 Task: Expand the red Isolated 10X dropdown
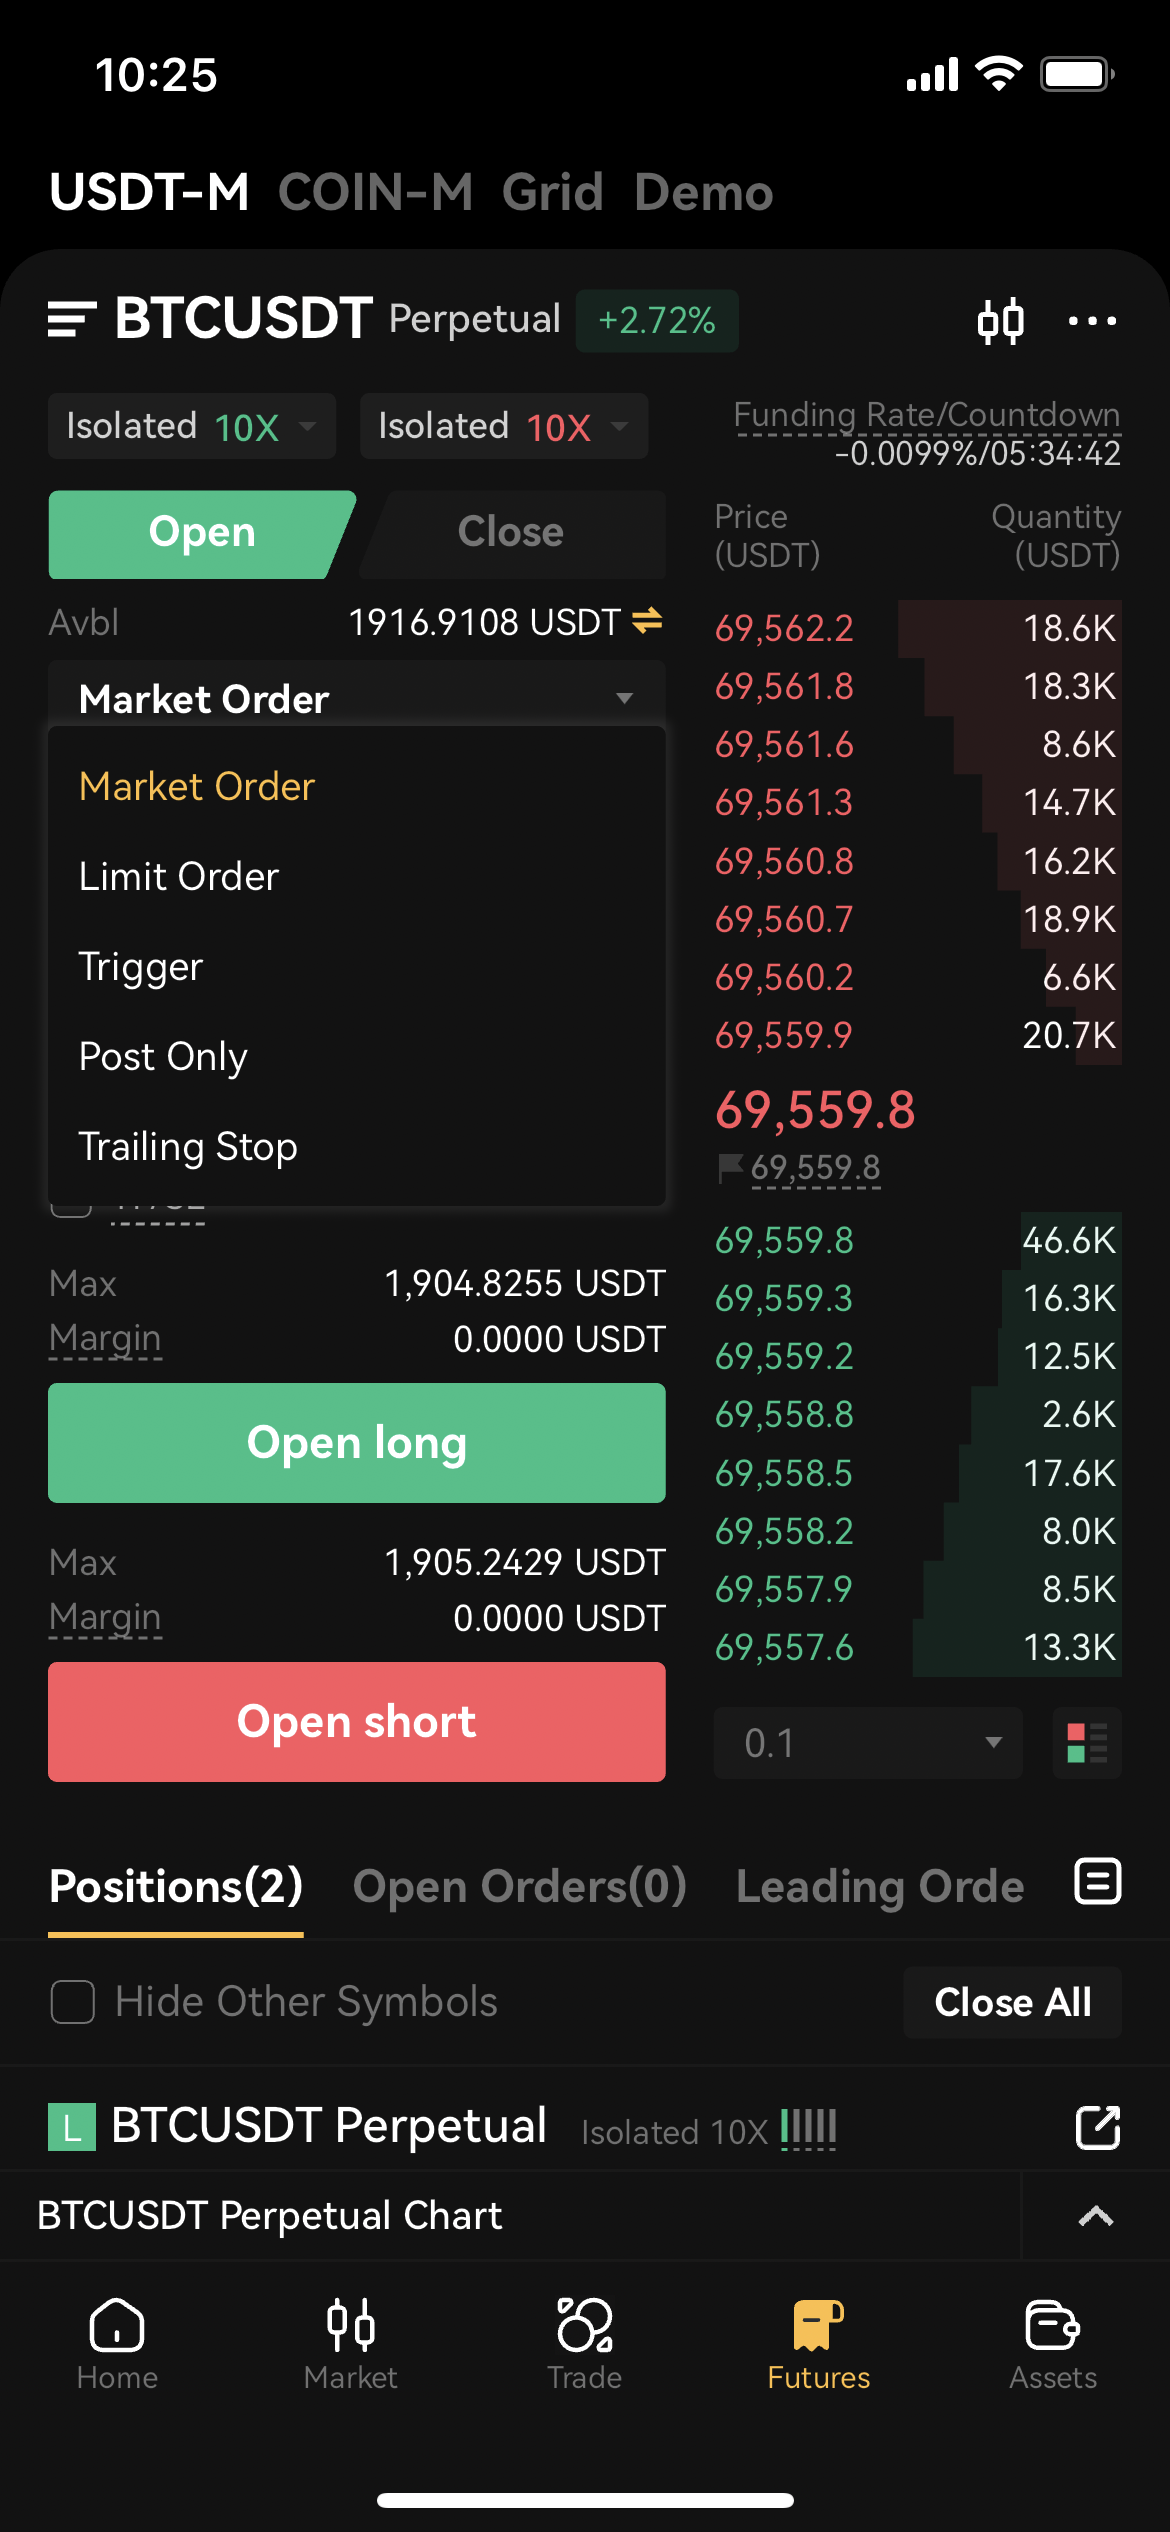tap(504, 427)
